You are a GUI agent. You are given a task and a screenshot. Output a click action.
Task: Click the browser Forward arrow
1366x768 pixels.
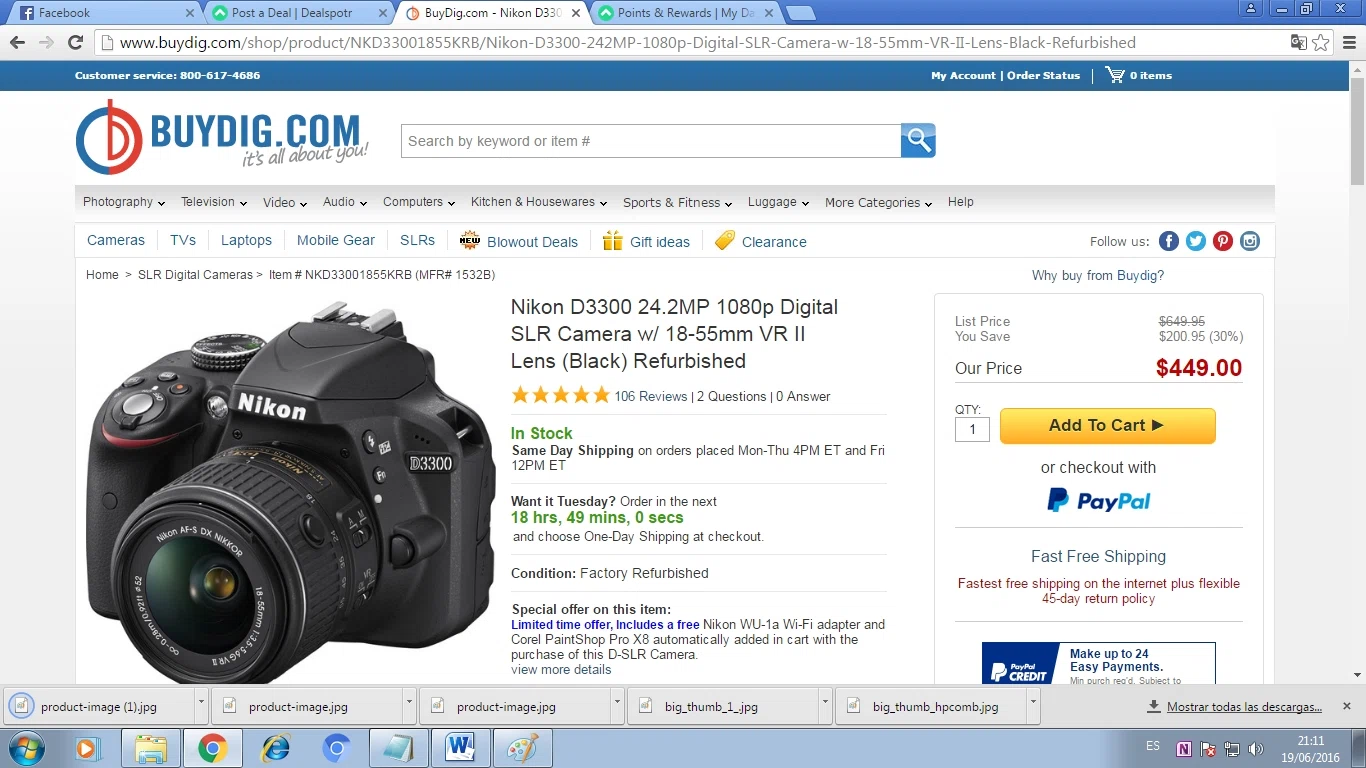click(46, 42)
